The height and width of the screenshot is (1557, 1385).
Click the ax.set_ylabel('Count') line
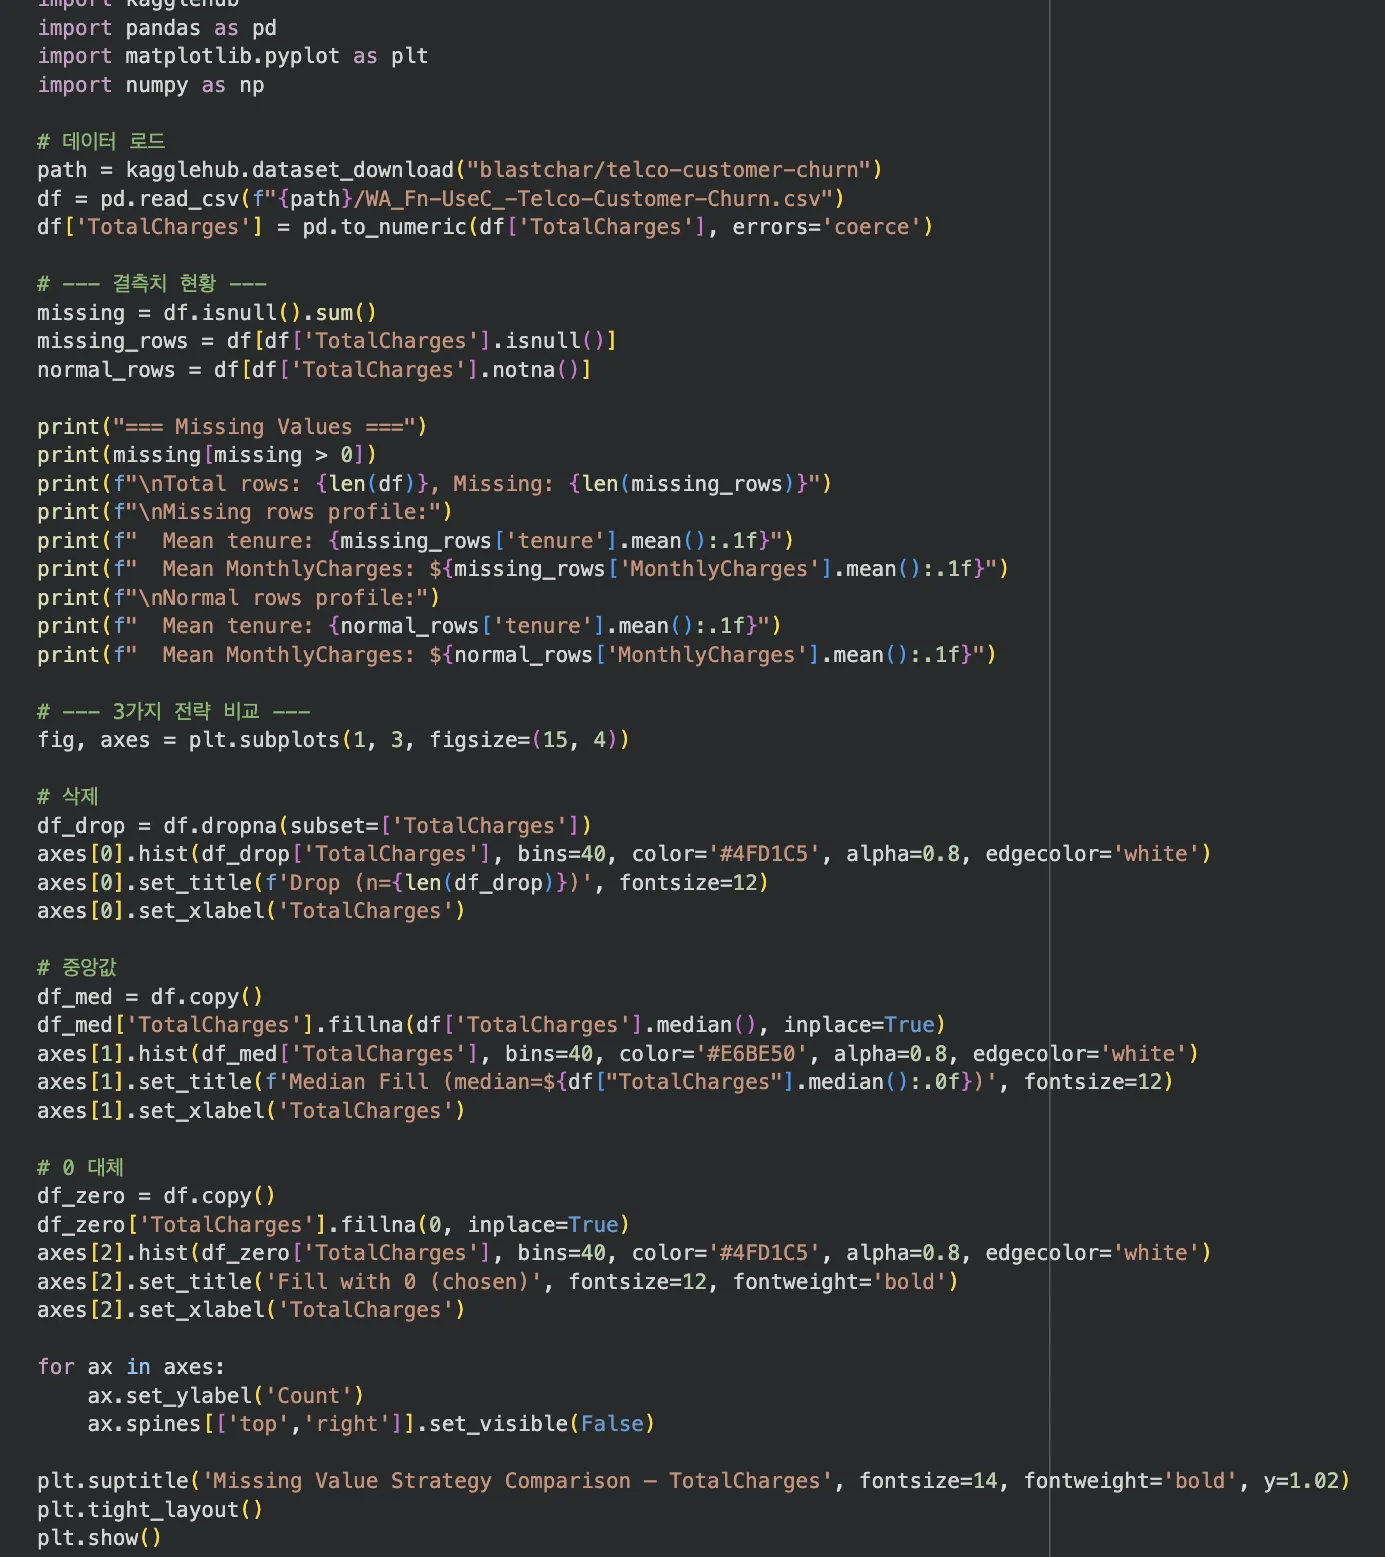point(225,1396)
